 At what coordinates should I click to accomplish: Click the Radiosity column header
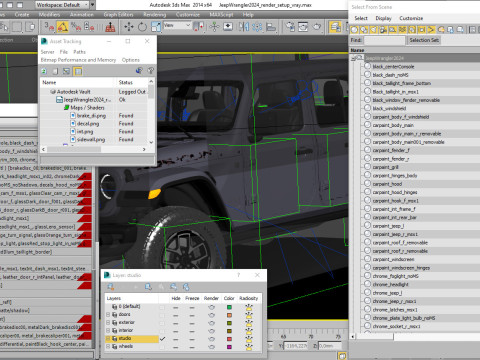(x=249, y=298)
